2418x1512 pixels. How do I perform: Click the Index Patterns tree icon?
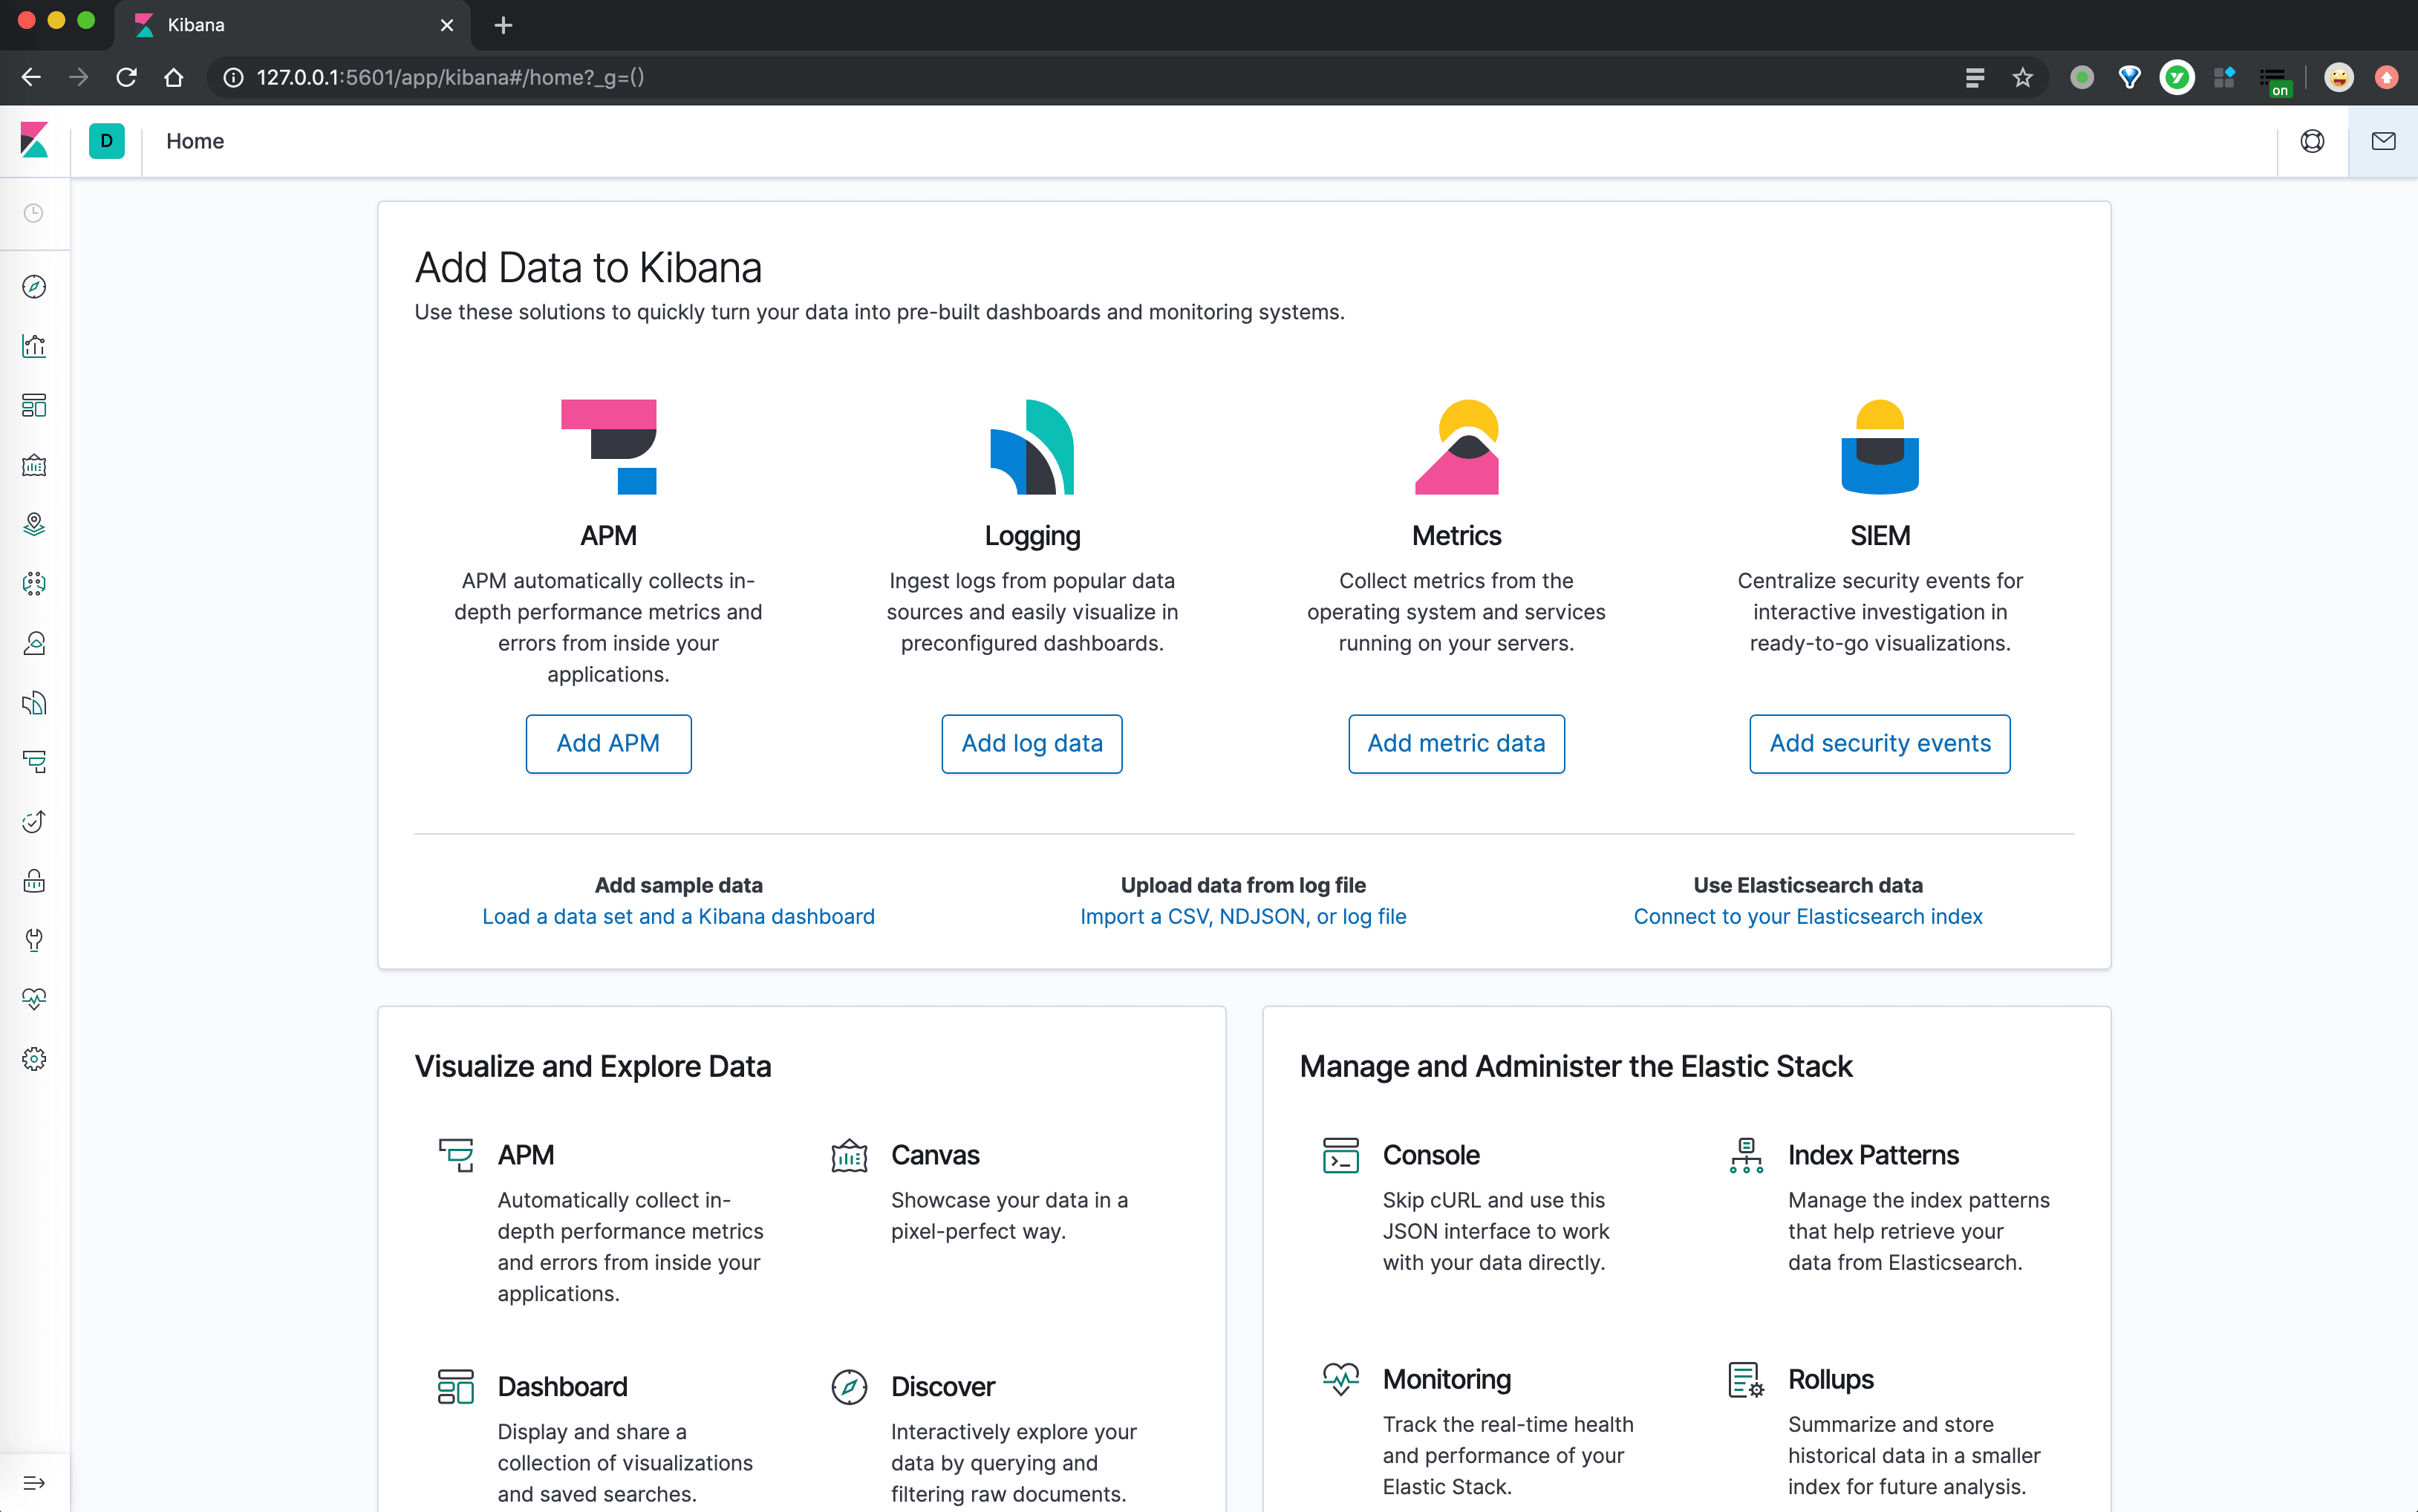[1746, 1156]
